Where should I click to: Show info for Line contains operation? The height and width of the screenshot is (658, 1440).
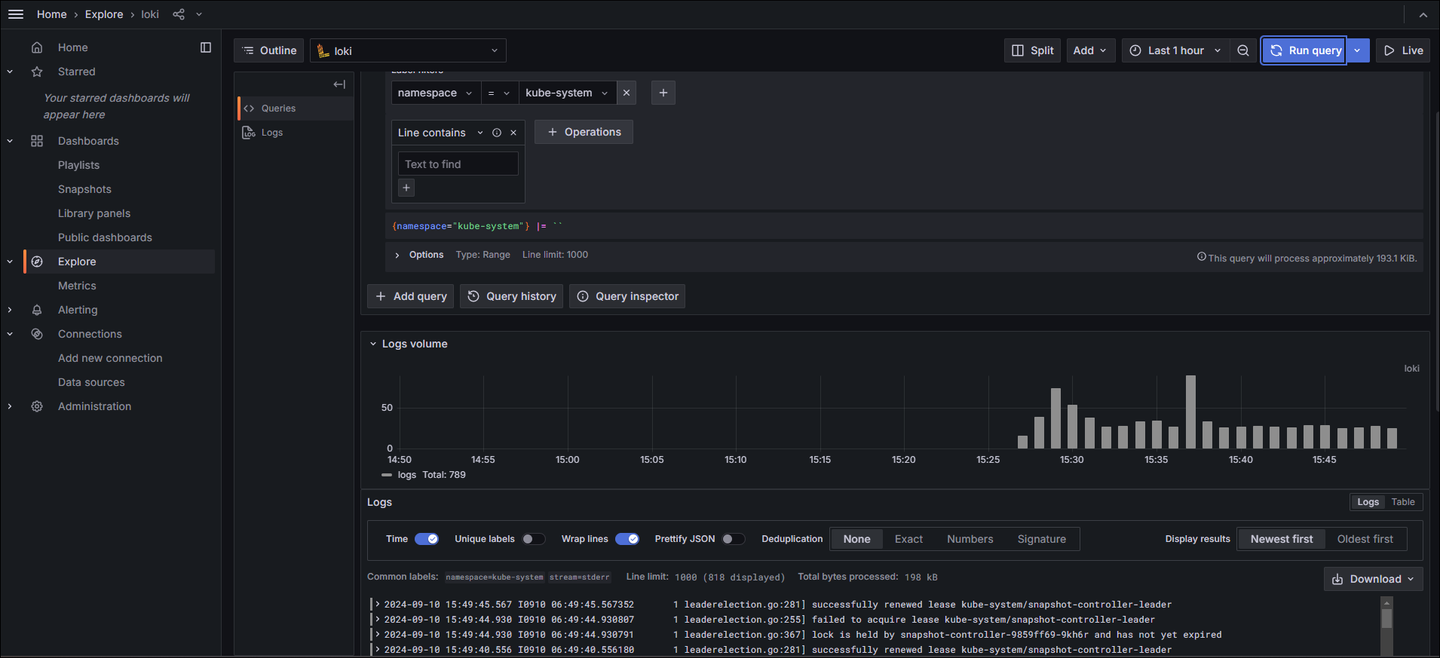pos(497,132)
